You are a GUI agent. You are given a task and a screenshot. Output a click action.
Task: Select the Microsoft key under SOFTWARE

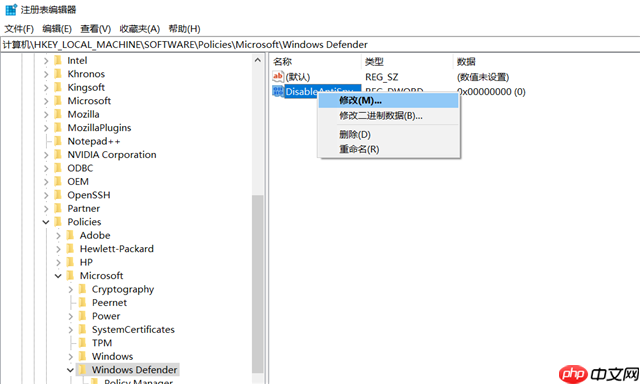89,101
